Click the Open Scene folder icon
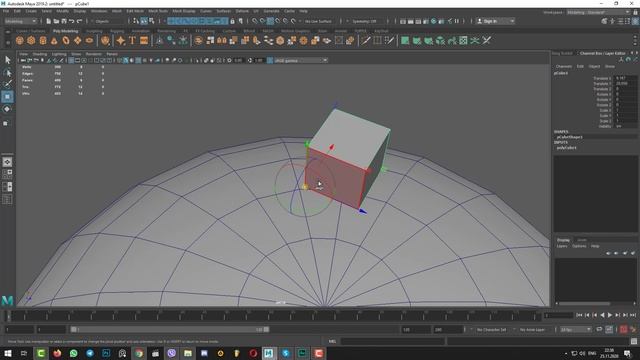Image resolution: width=640 pixels, height=360 pixels. click(56, 21)
